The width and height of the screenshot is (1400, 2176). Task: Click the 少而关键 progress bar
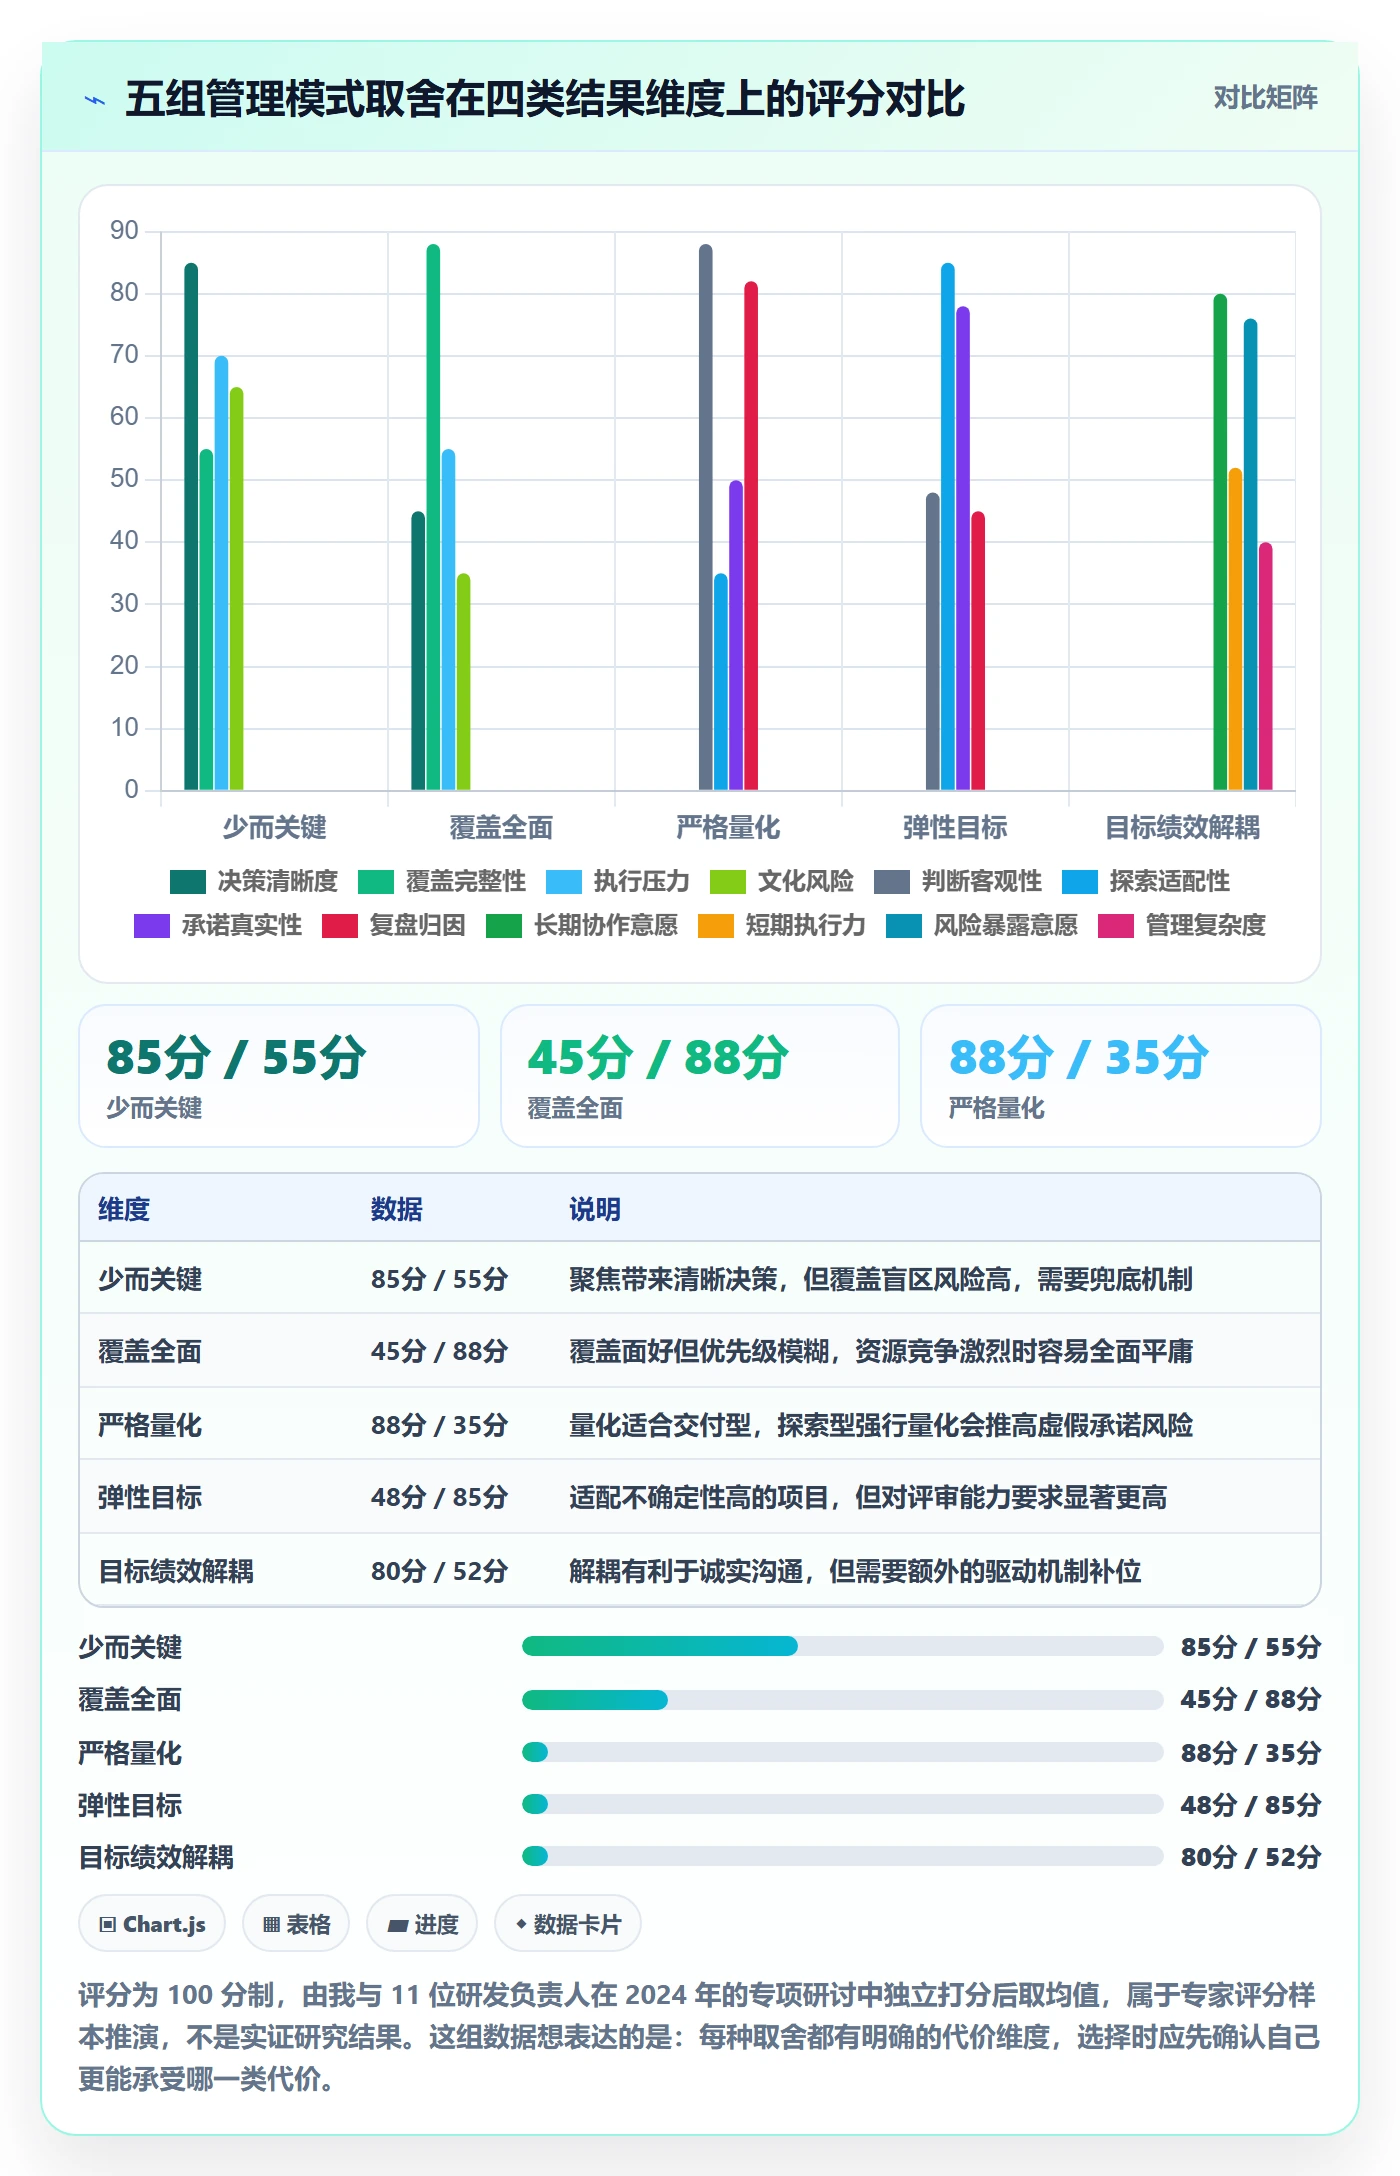click(842, 1646)
